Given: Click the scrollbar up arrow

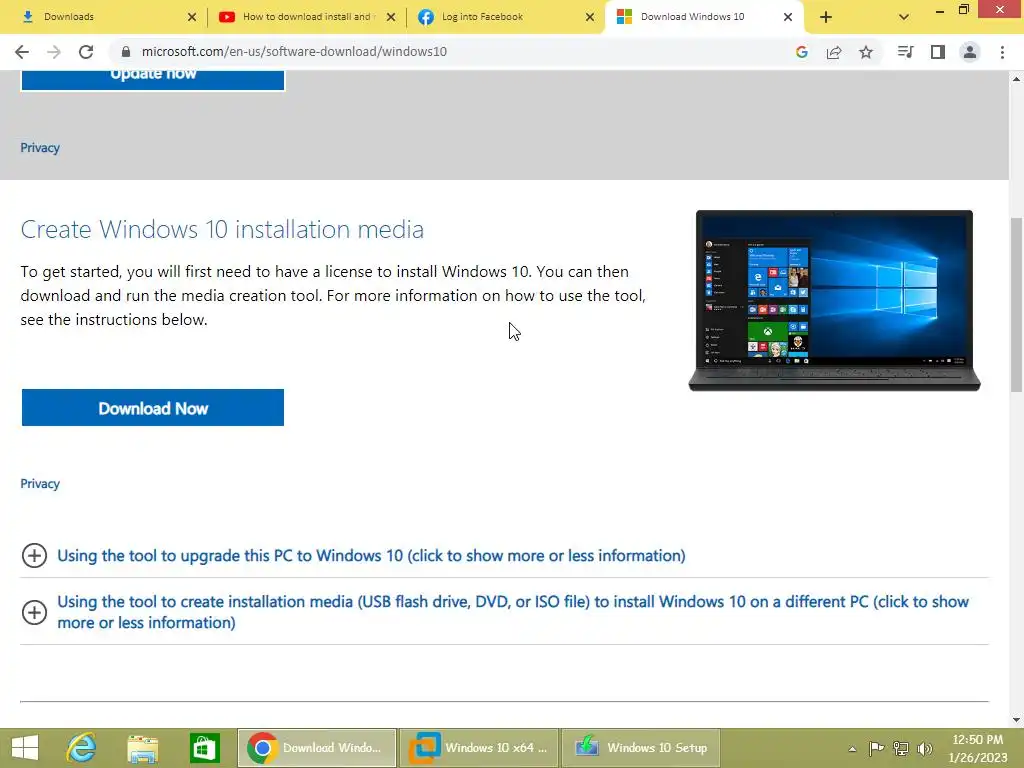Looking at the screenshot, I should [1016, 79].
